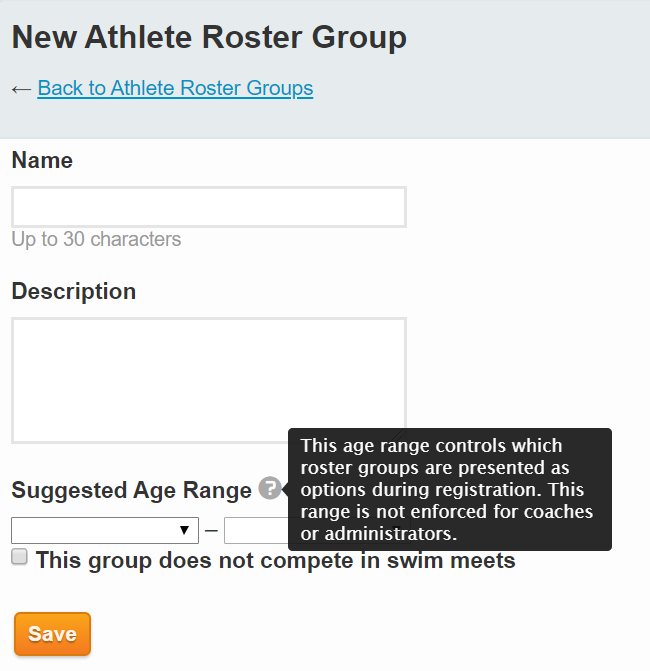
Task: Click the empty gray header area
Action: pos(513,68)
